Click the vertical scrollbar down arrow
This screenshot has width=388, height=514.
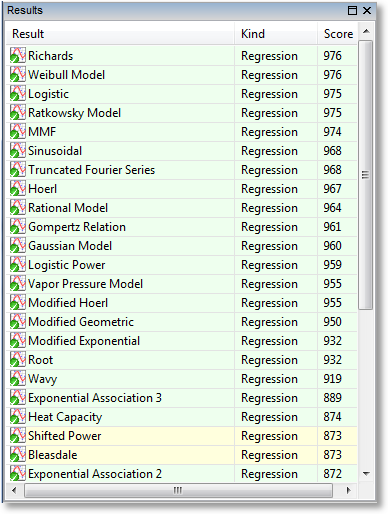(366, 474)
